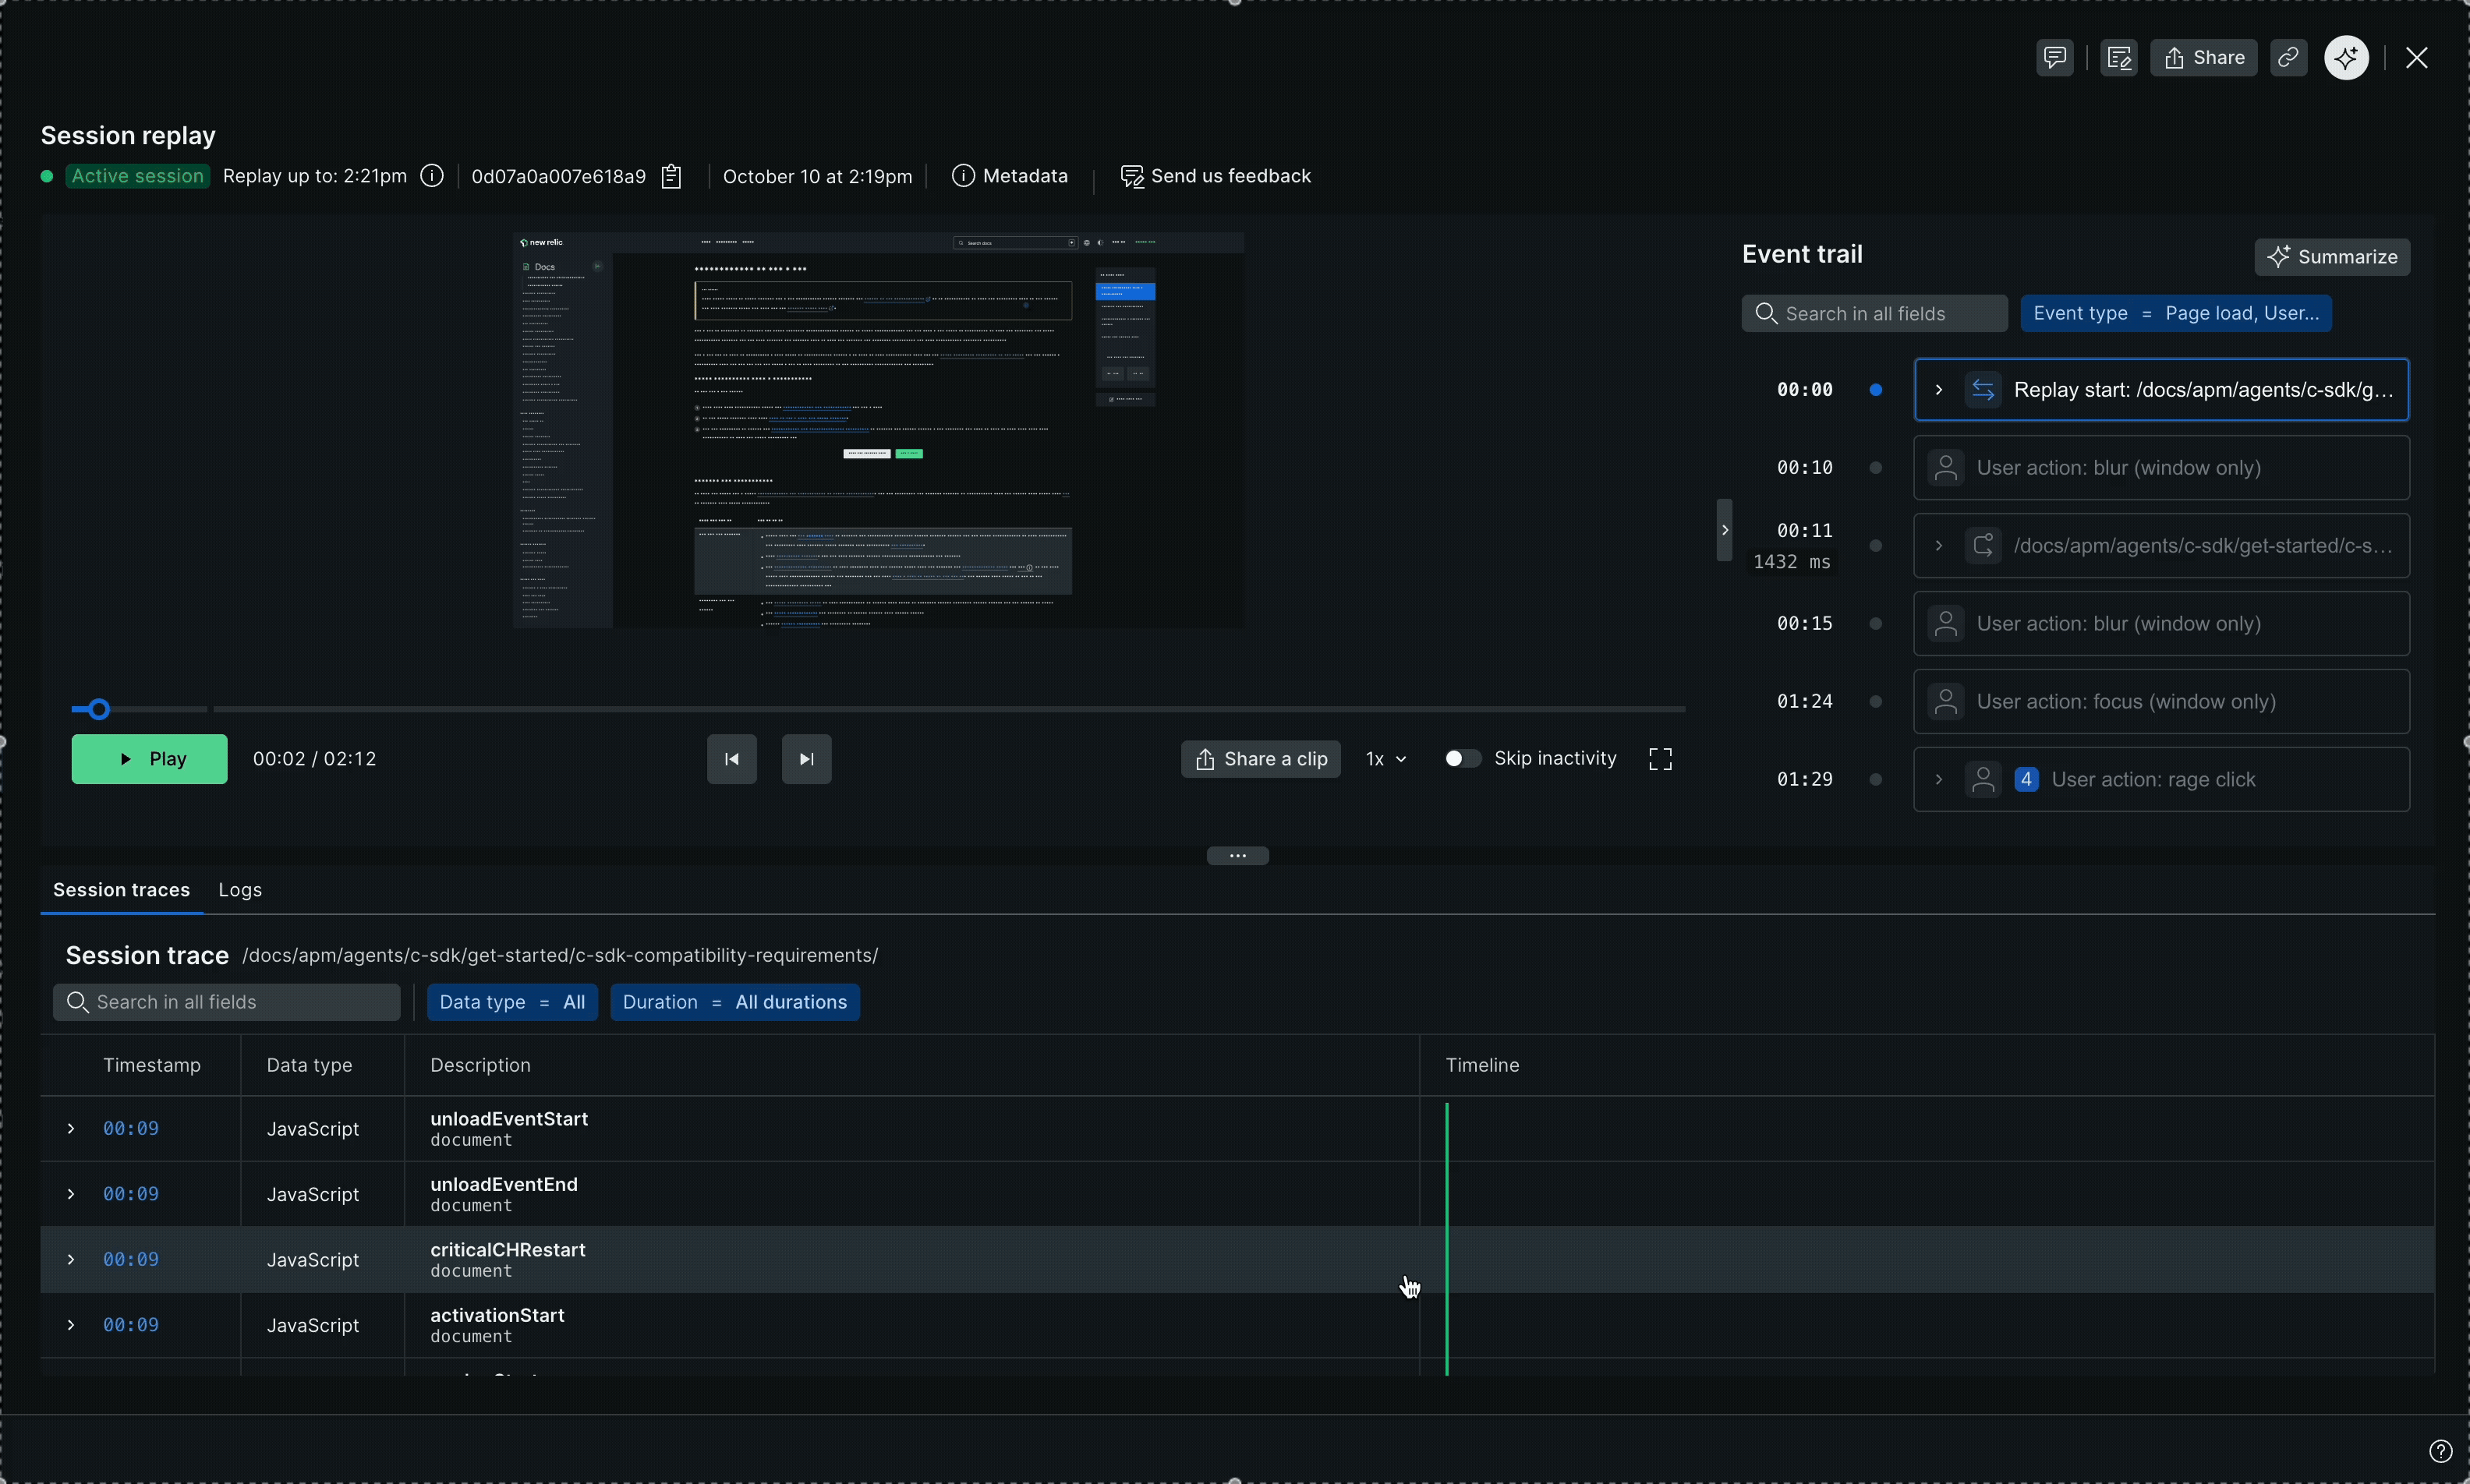Click the Share a clip button
The image size is (2470, 1484).
pyautogui.click(x=1259, y=758)
